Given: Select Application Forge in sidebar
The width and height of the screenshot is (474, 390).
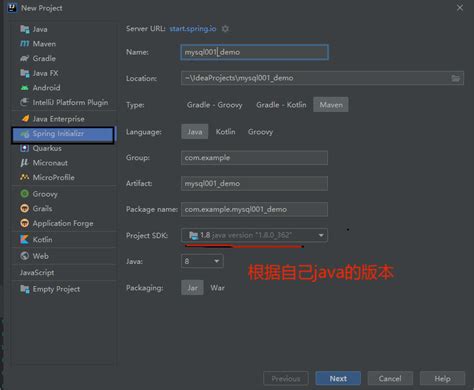Looking at the screenshot, I should (64, 223).
